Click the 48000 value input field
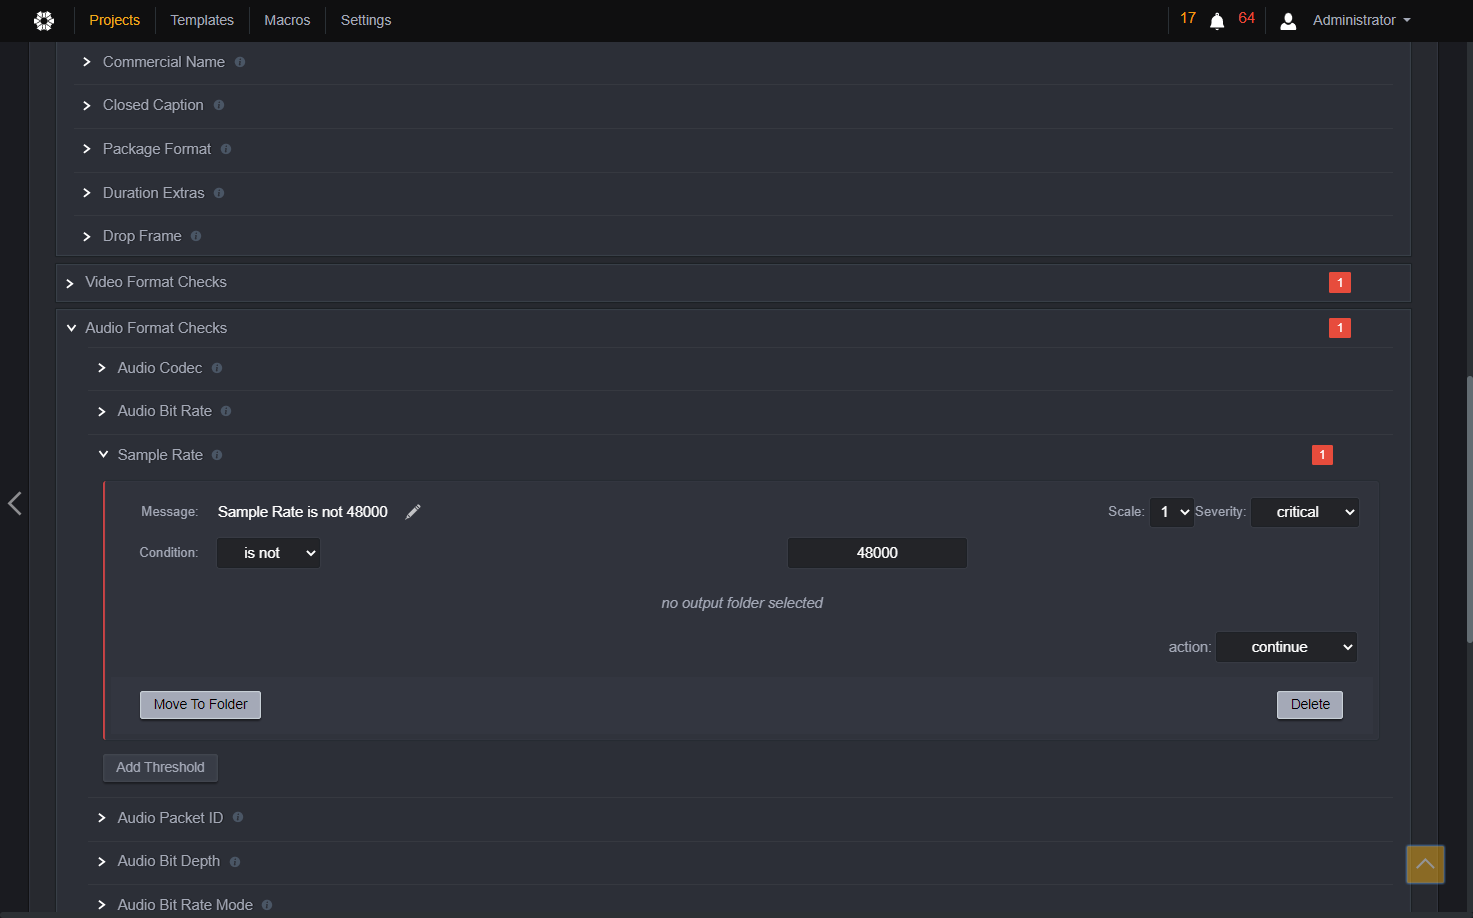 coord(877,553)
